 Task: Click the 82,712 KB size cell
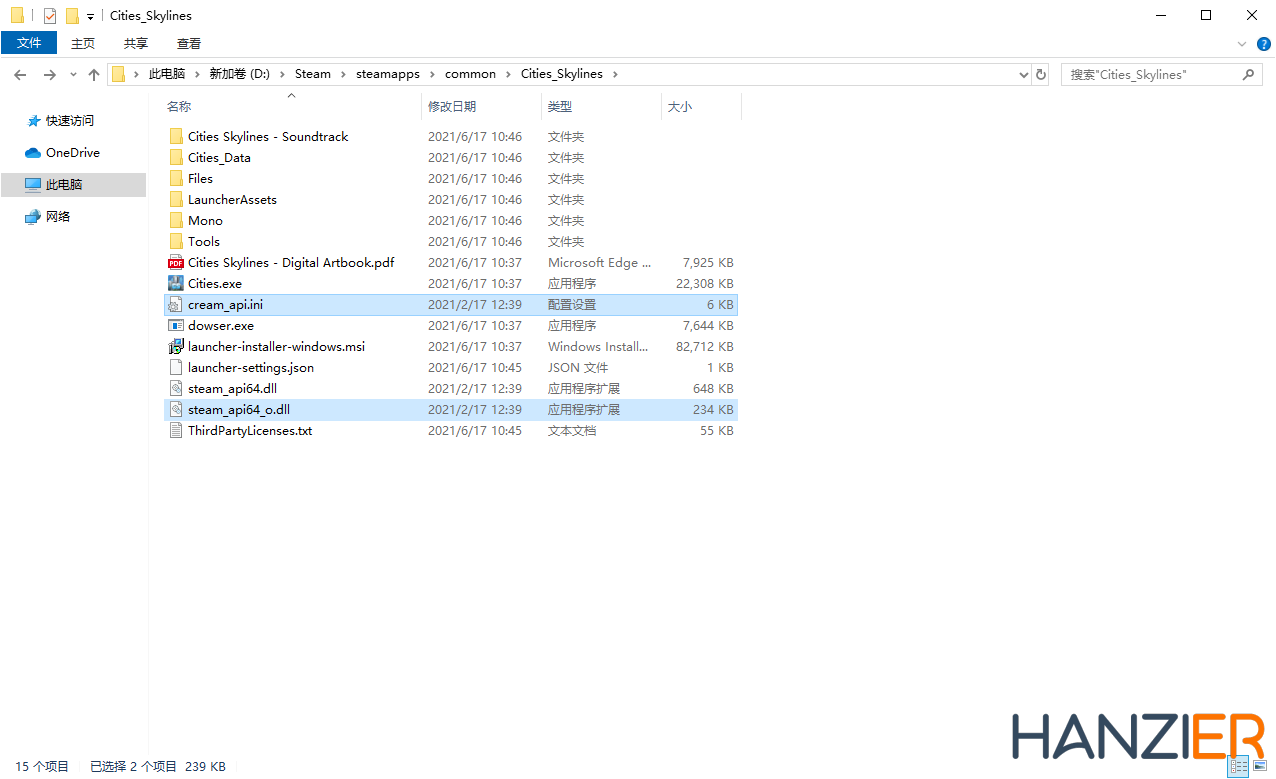click(x=705, y=346)
